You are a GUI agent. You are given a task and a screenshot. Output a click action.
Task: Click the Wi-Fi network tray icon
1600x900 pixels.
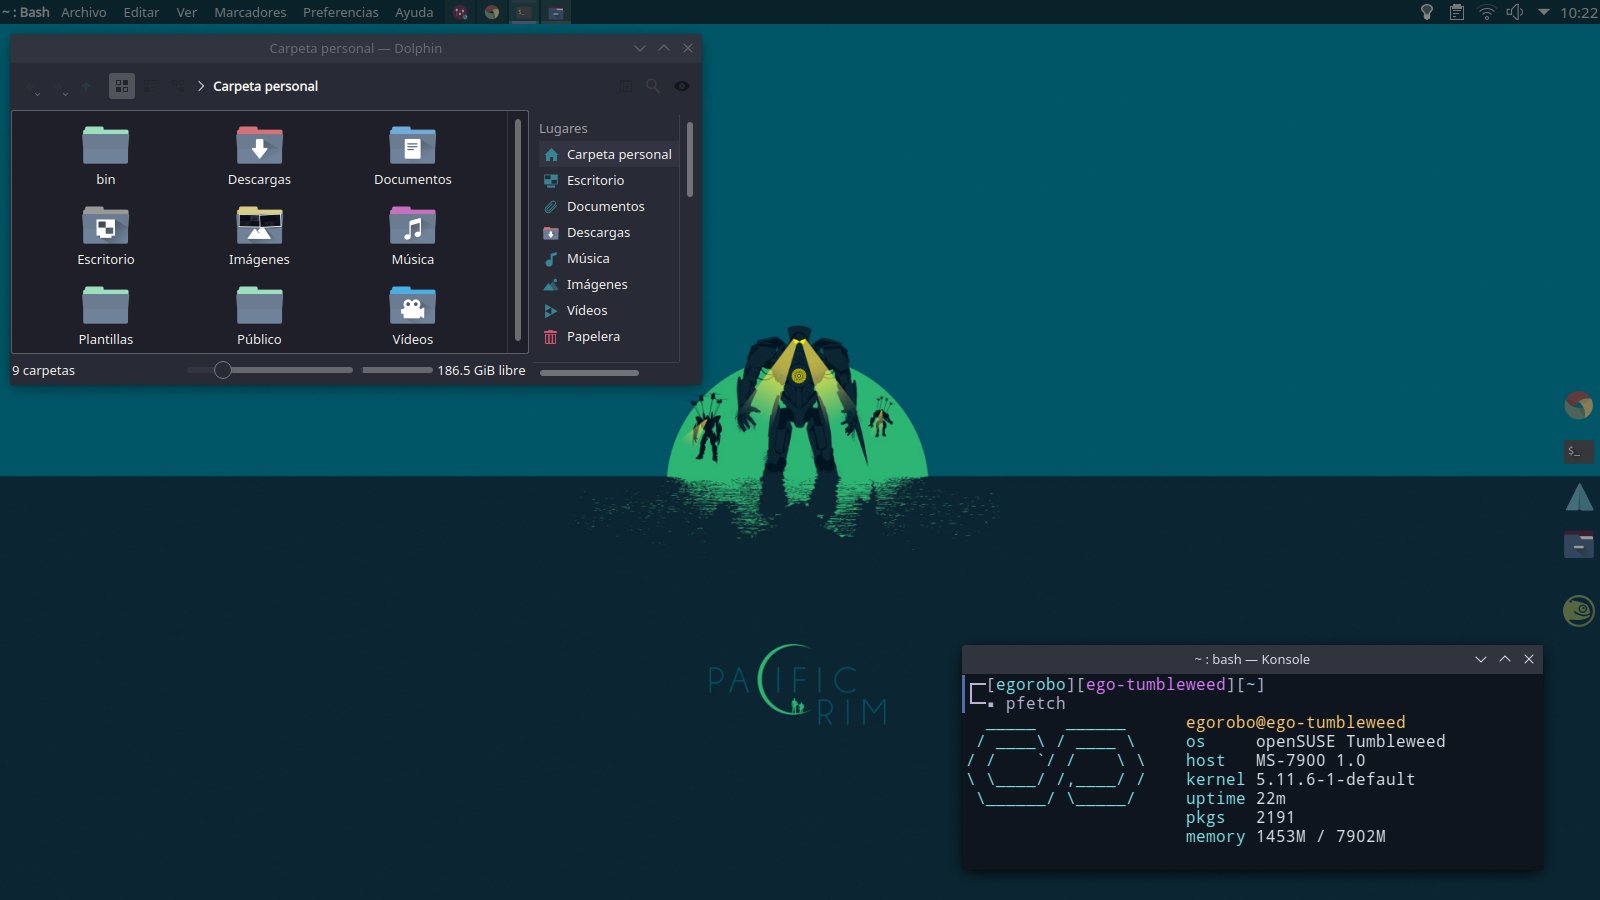click(x=1486, y=12)
